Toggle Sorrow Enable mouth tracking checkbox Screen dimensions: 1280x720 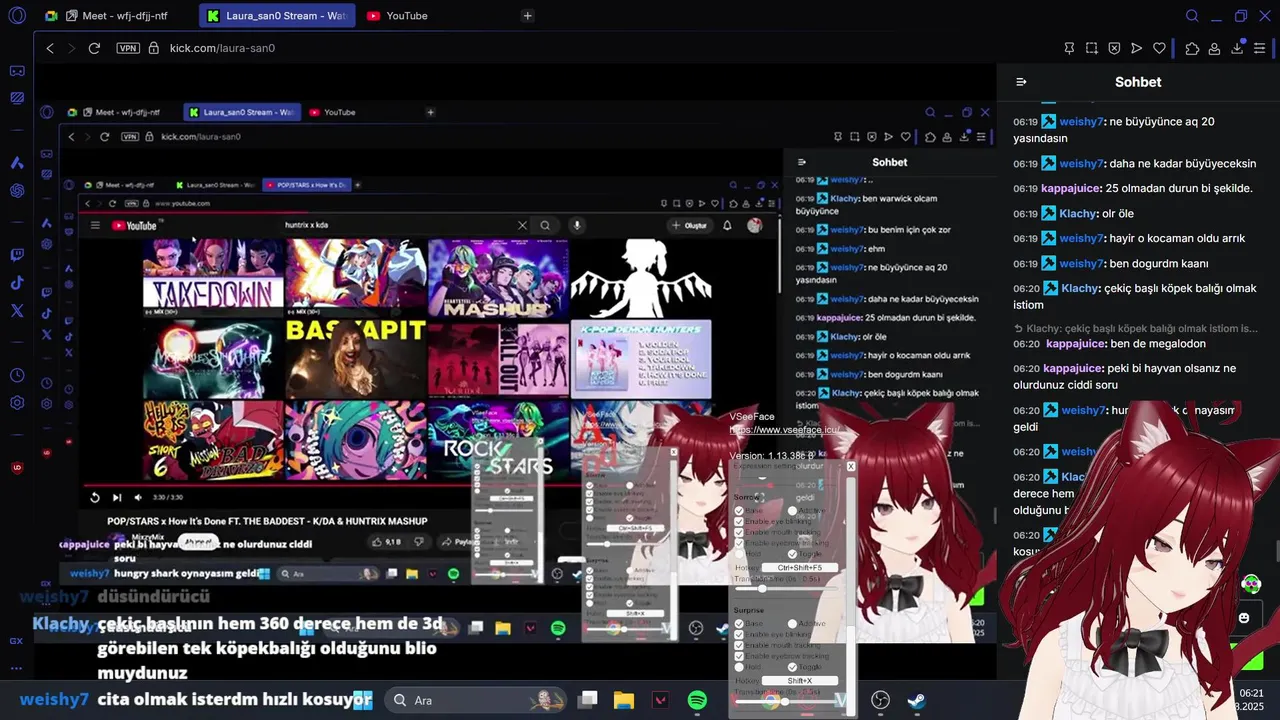[x=739, y=532]
